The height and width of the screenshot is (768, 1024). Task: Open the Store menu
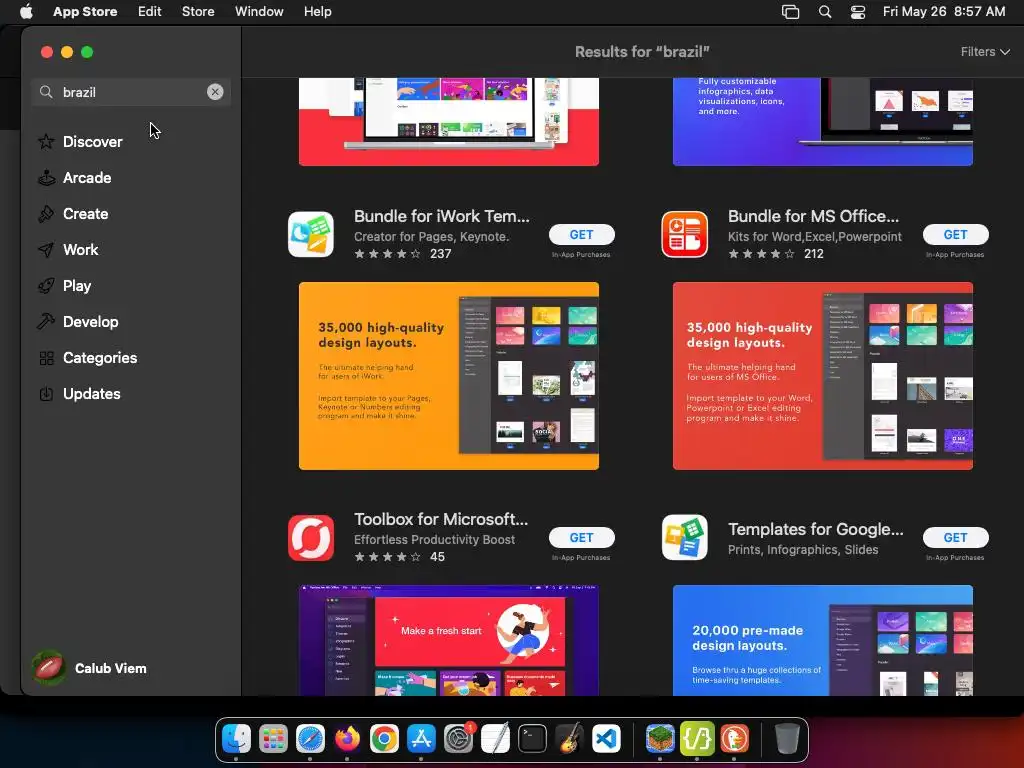point(198,11)
